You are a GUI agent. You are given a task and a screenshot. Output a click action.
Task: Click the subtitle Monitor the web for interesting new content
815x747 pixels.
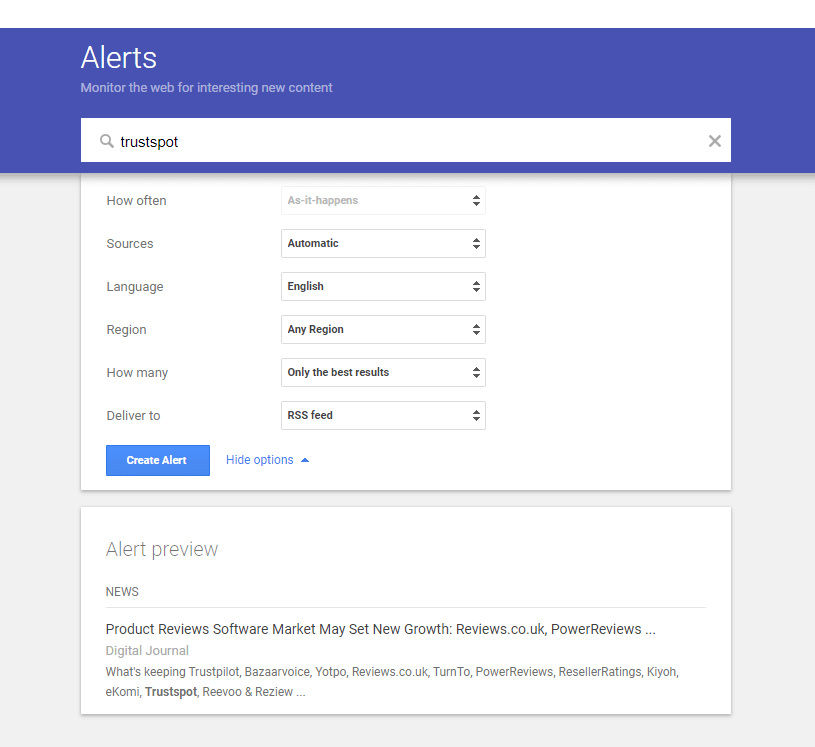click(206, 87)
